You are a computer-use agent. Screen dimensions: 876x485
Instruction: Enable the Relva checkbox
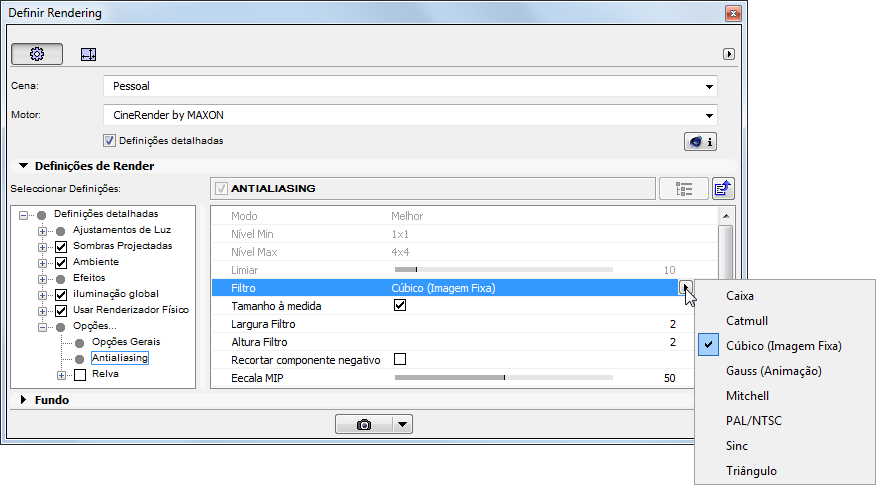[x=80, y=375]
